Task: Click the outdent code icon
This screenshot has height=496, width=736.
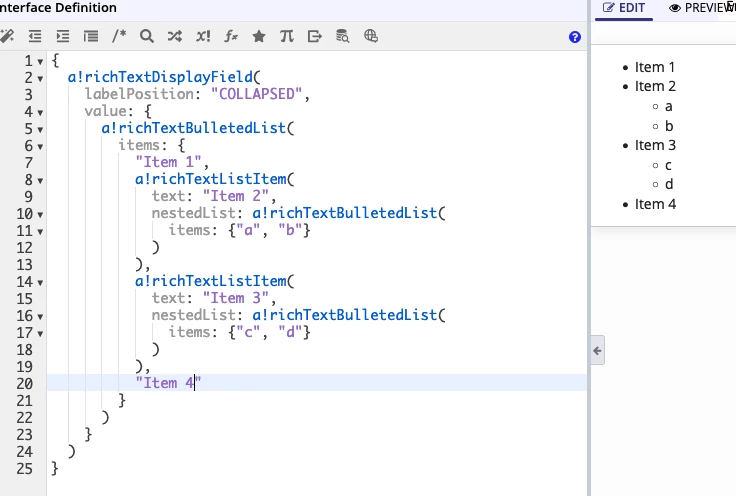Action: click(x=35, y=36)
